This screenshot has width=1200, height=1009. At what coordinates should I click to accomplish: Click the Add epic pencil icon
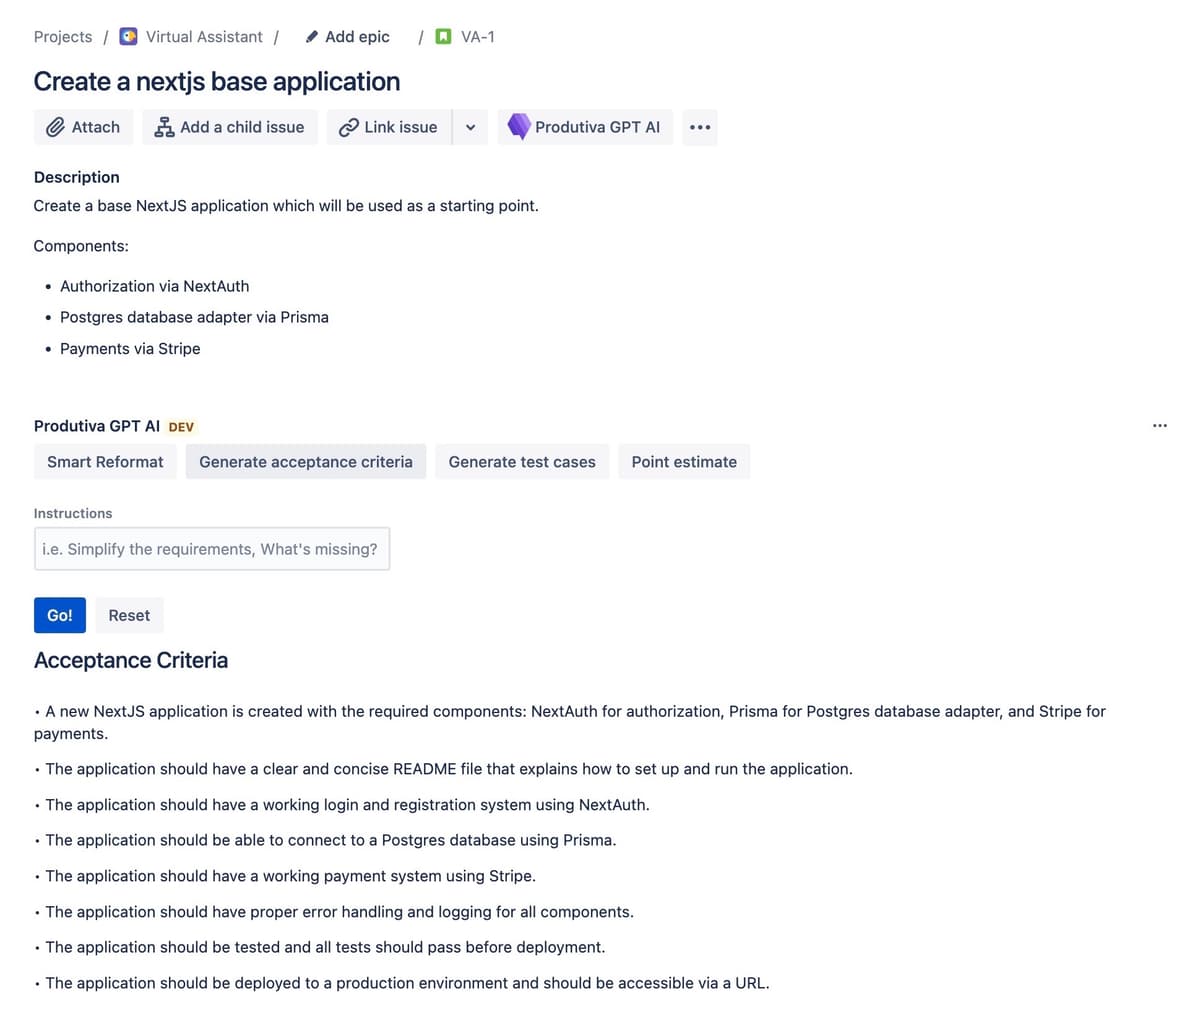[x=312, y=36]
